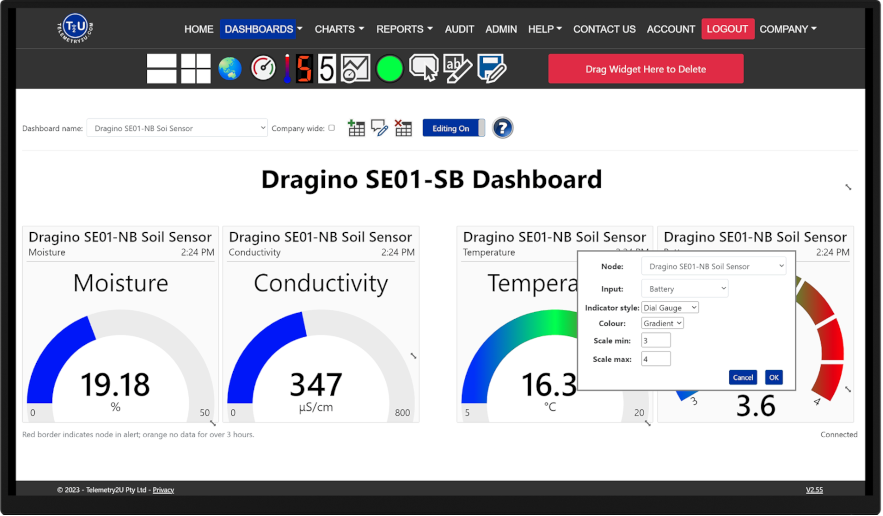Click the Scale min input field
Viewport: 883px width, 516px height.
click(x=655, y=340)
